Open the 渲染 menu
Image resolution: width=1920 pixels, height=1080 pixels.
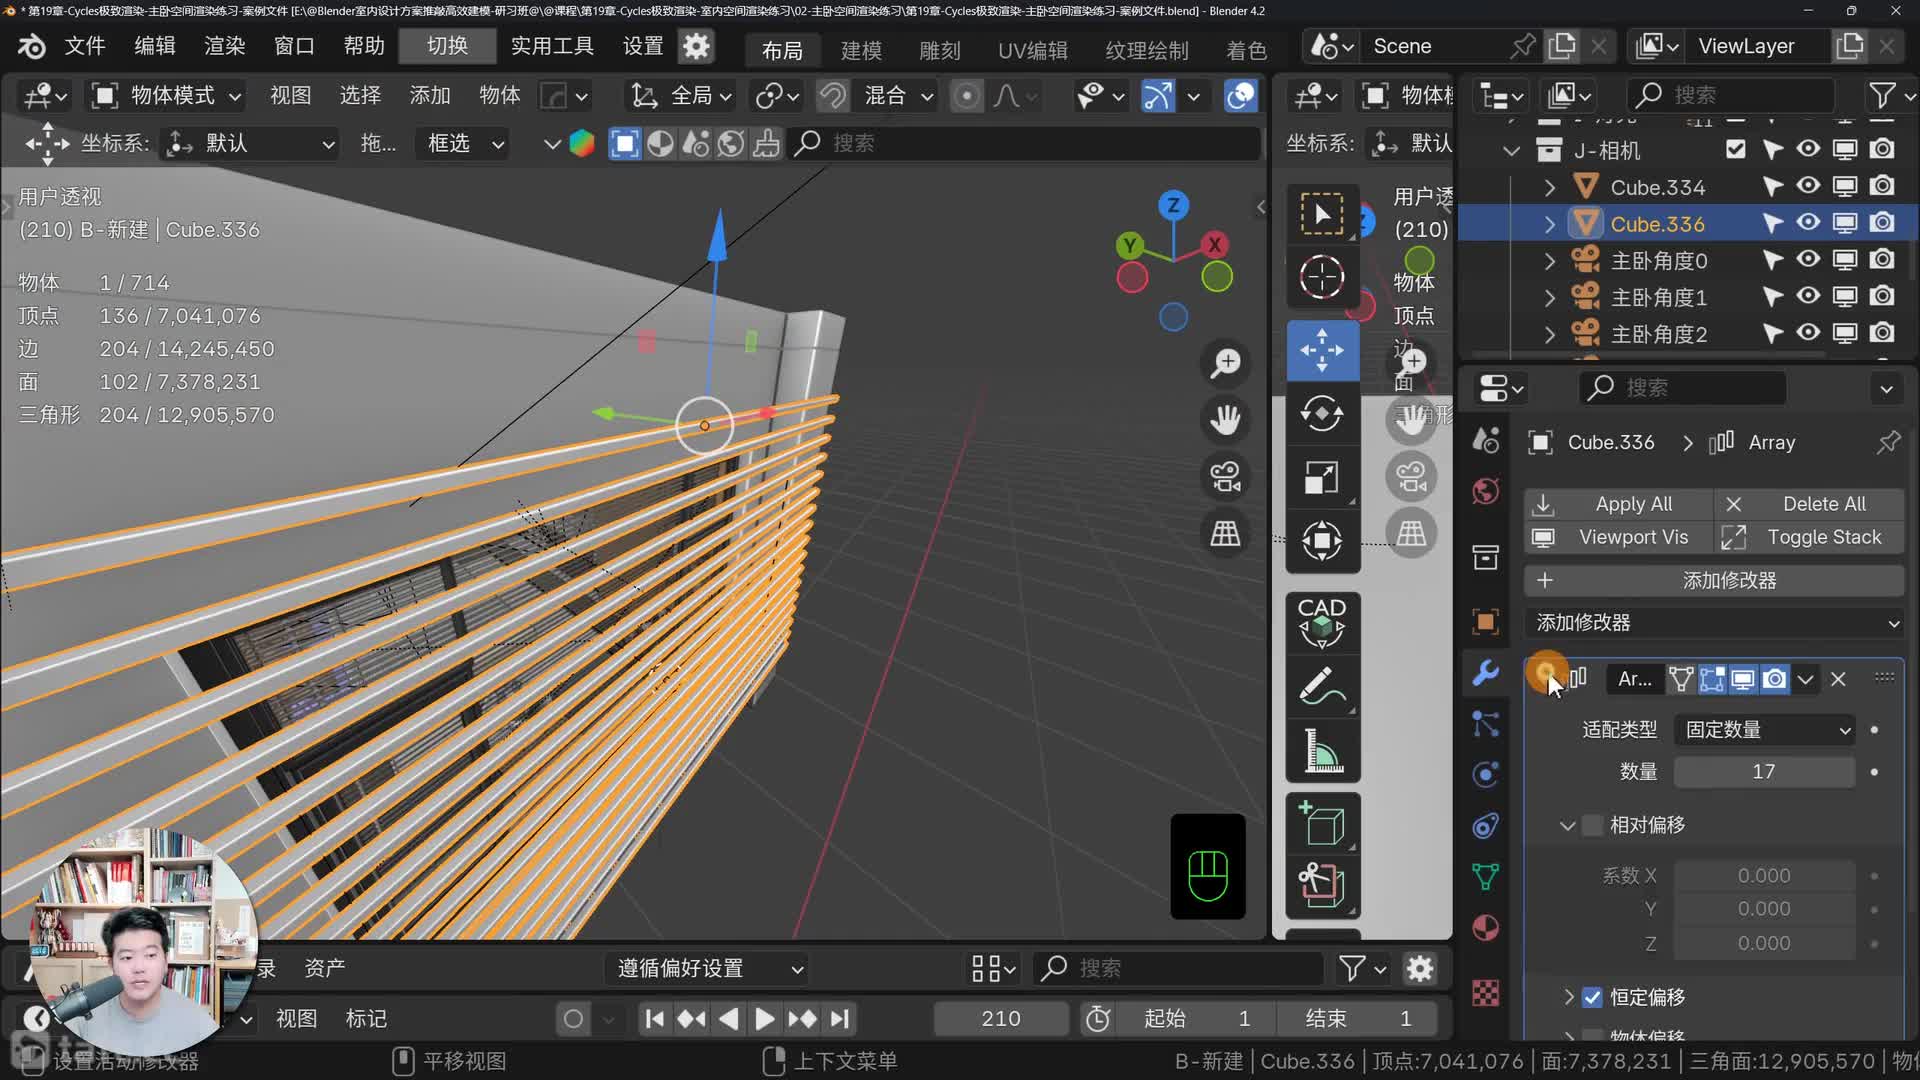[x=224, y=46]
